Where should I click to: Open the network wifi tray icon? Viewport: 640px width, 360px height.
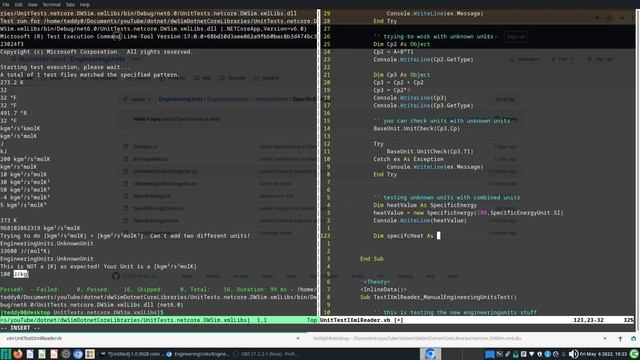tap(531, 354)
